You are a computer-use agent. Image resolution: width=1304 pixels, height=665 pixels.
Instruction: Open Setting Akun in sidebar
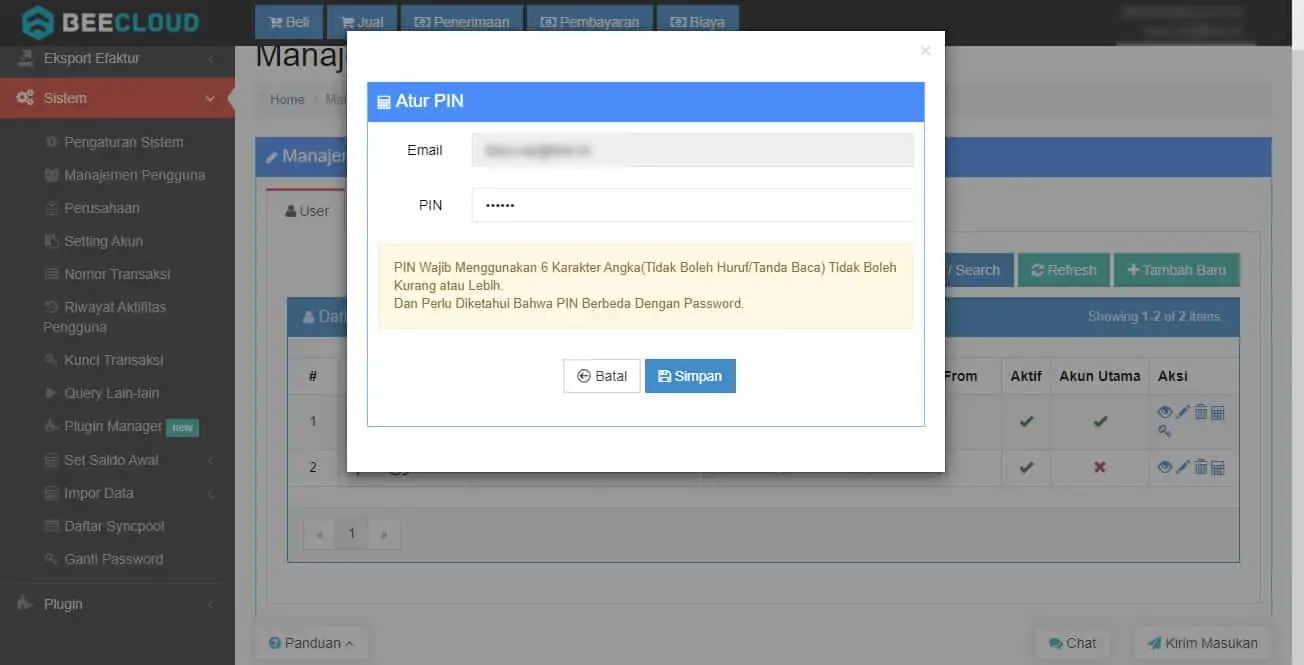coord(103,241)
